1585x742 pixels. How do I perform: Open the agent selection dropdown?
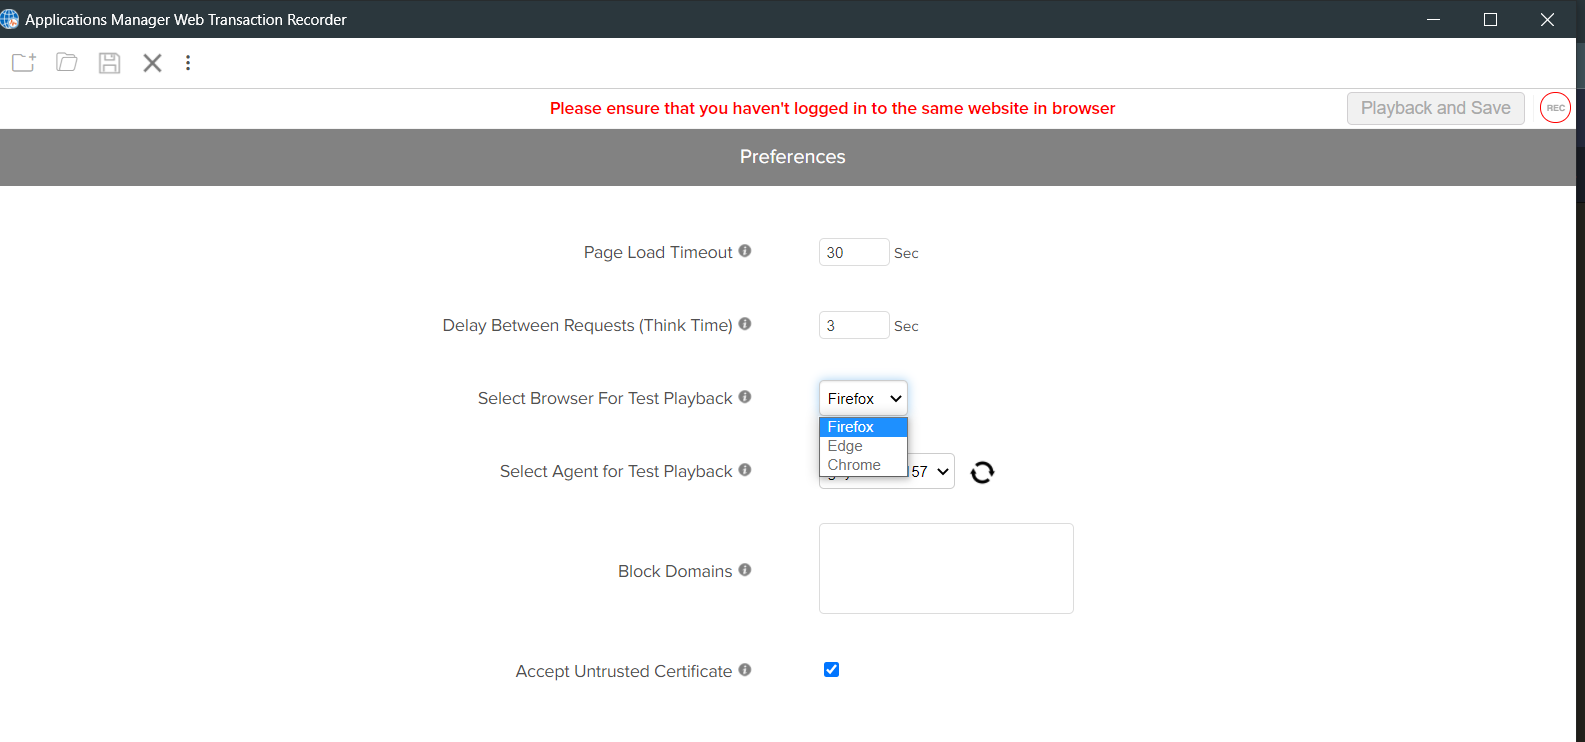point(931,472)
